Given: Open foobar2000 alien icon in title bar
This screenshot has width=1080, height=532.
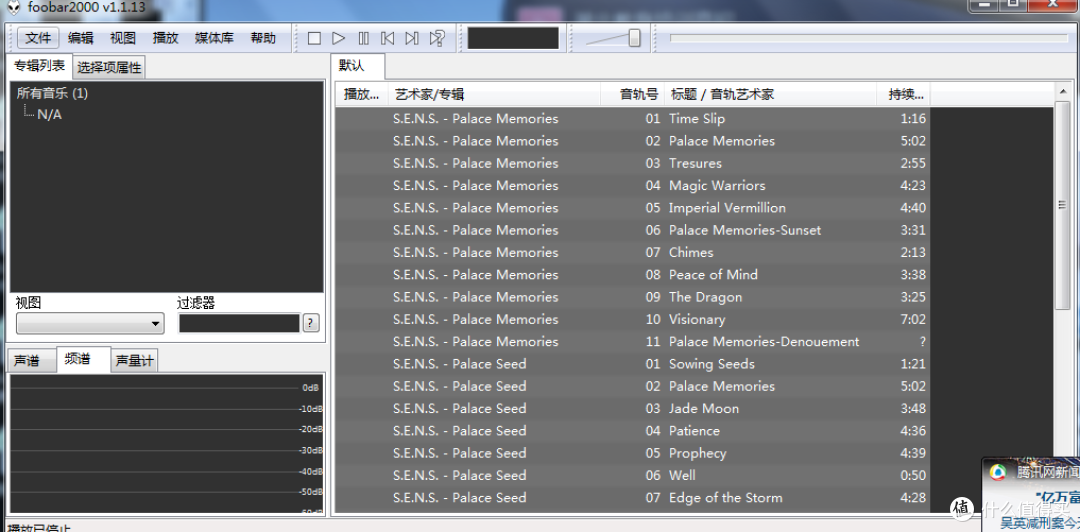Looking at the screenshot, I should pos(14,6).
